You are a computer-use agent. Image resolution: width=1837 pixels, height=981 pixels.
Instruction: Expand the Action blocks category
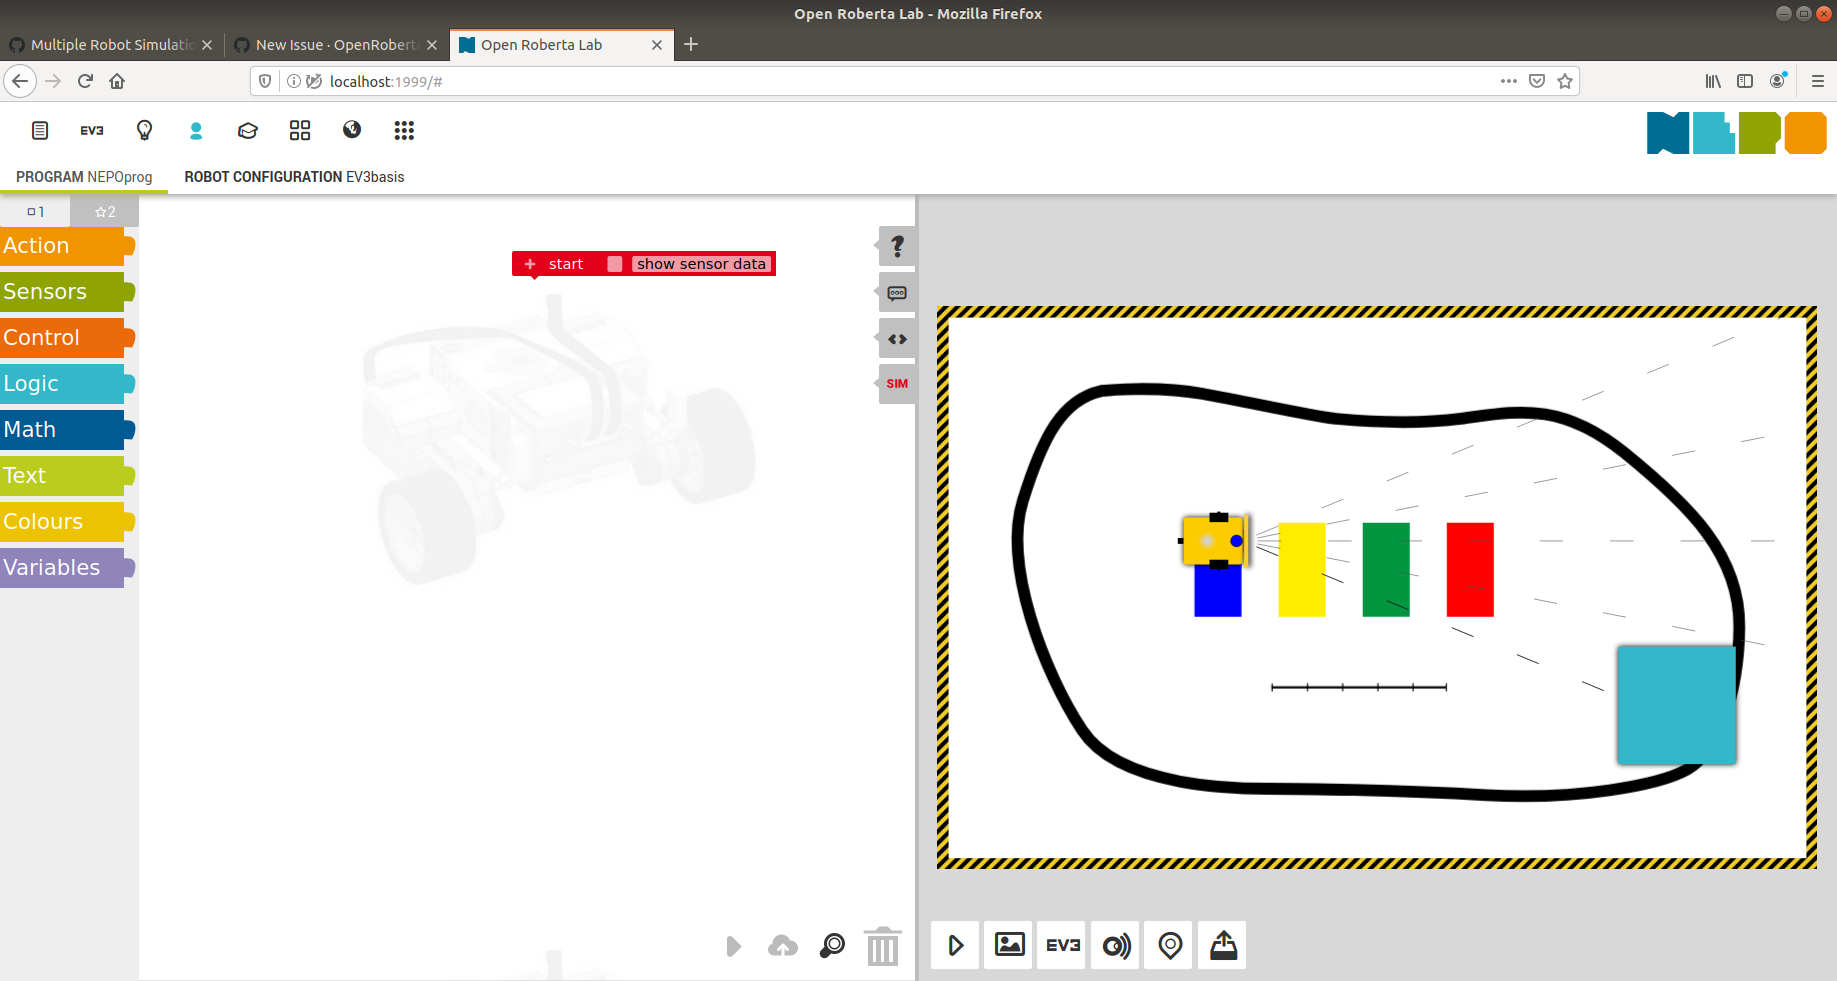click(60, 245)
